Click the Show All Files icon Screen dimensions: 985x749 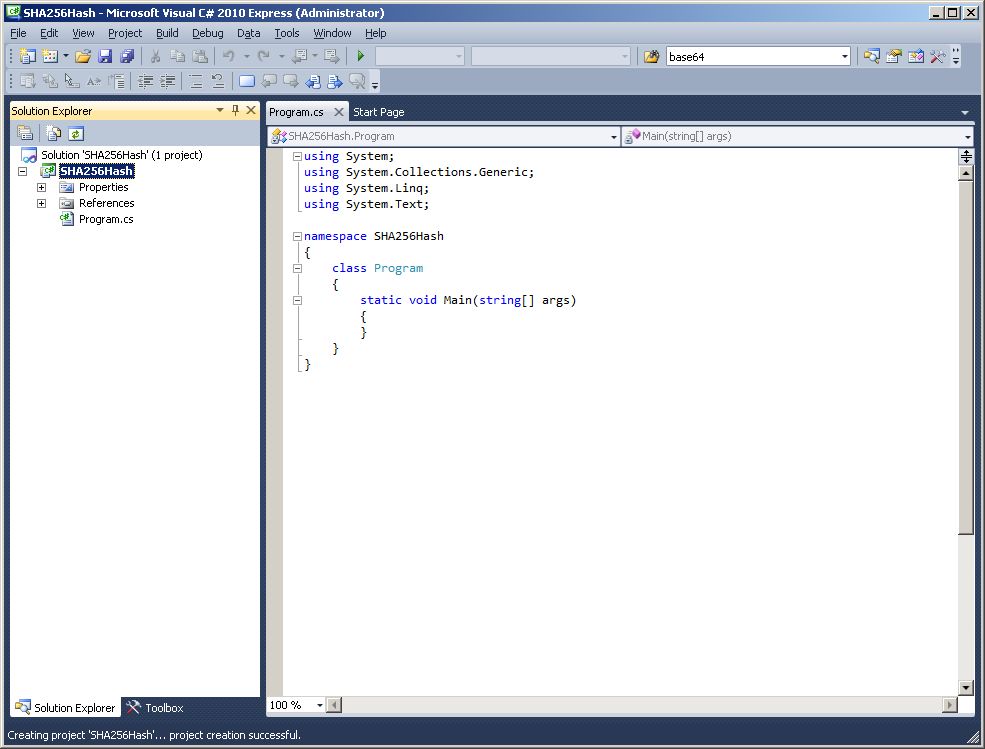tap(55, 133)
